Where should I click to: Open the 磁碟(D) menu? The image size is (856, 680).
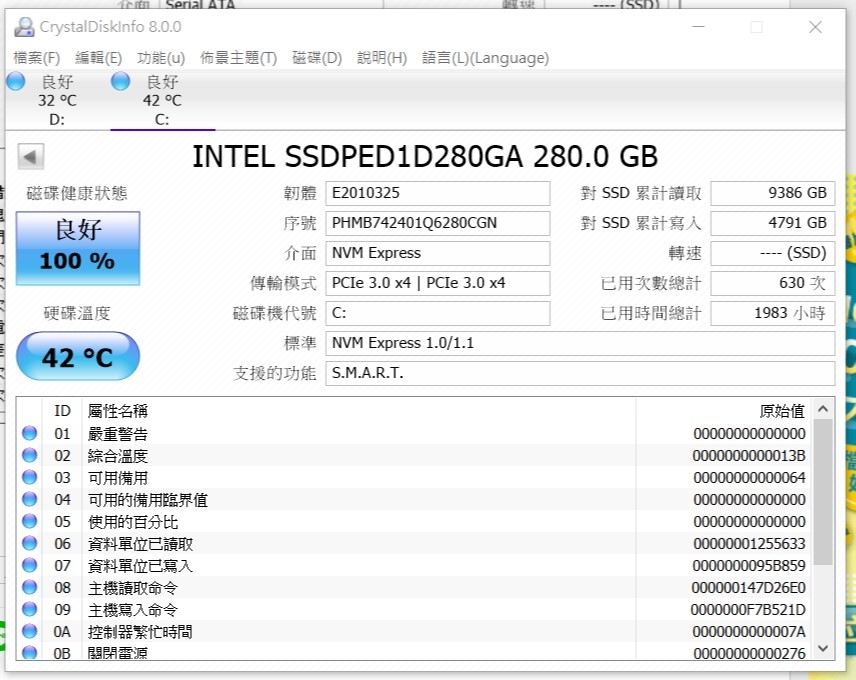click(x=317, y=58)
